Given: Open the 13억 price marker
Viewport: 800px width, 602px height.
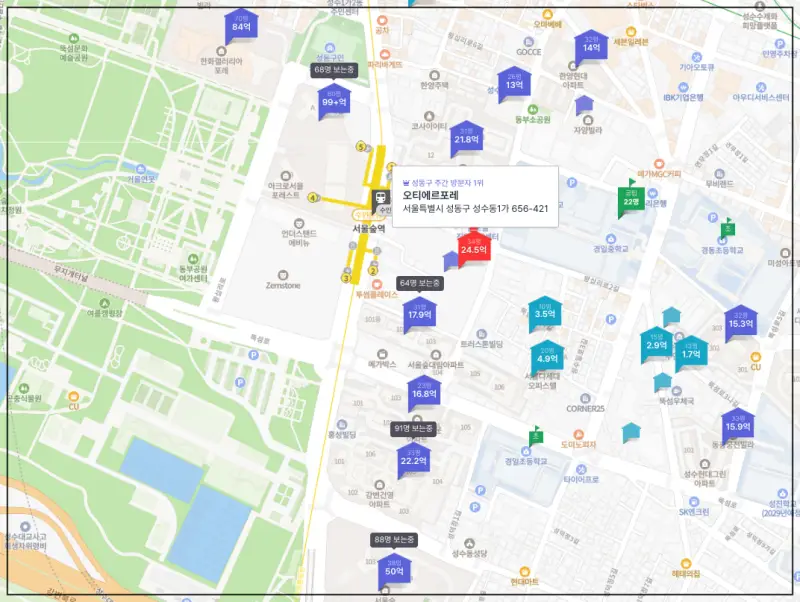Looking at the screenshot, I should [x=514, y=84].
